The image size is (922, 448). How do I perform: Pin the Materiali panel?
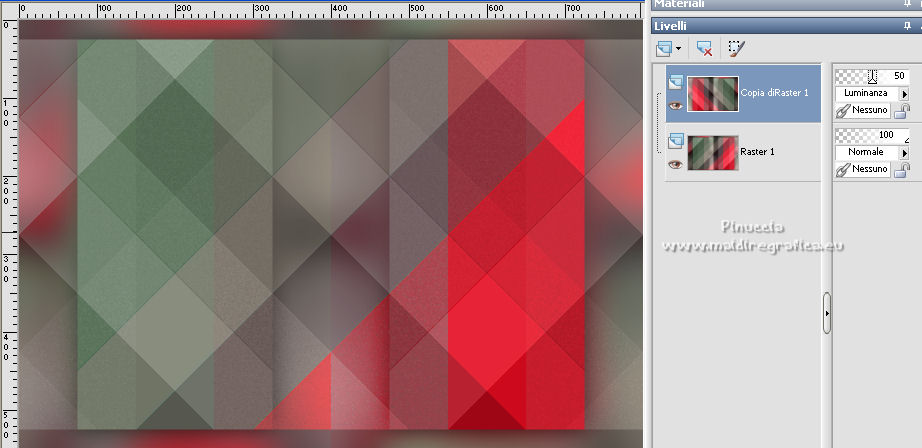click(x=907, y=4)
